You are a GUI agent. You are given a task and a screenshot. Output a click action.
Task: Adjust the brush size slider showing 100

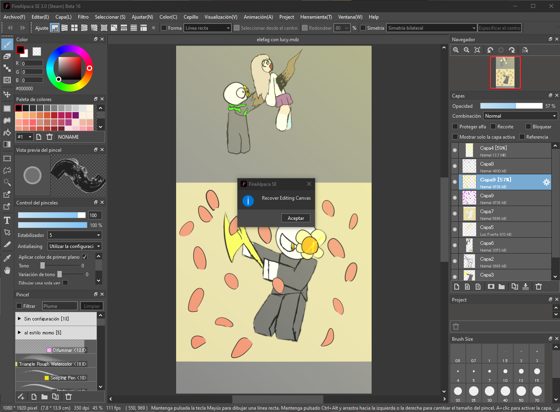[x=52, y=215]
